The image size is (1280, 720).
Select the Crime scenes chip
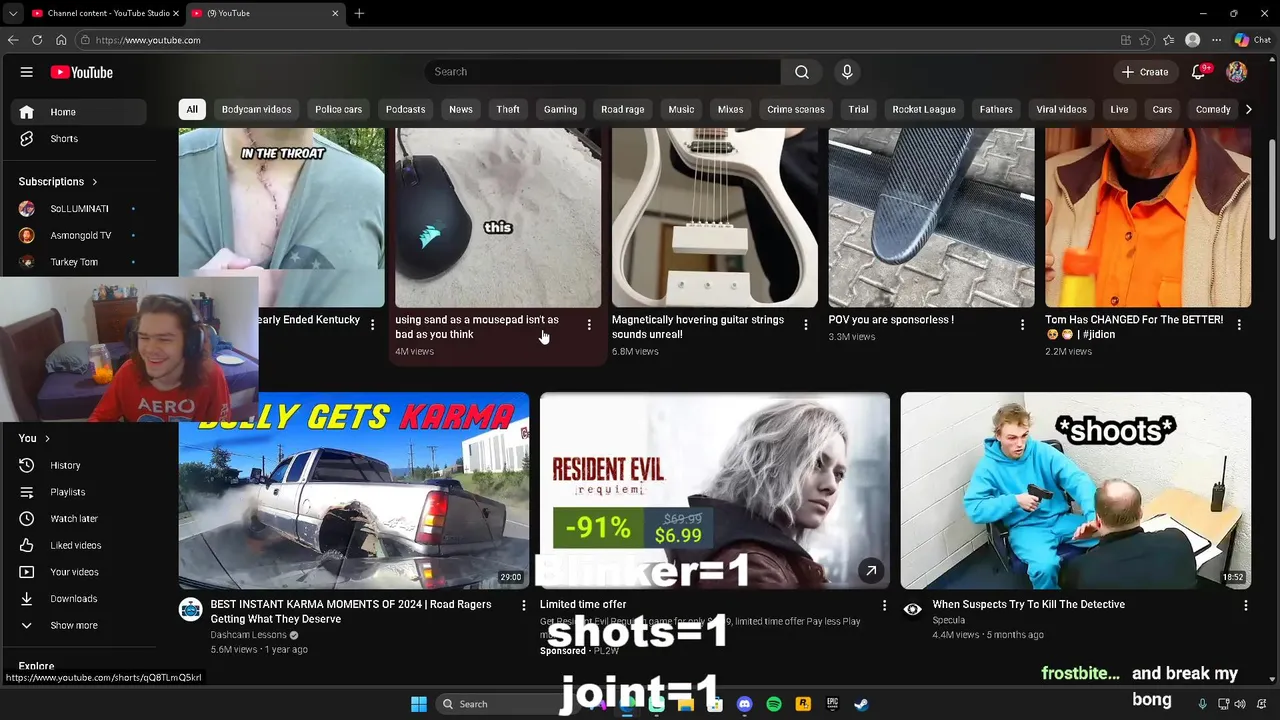tap(796, 109)
